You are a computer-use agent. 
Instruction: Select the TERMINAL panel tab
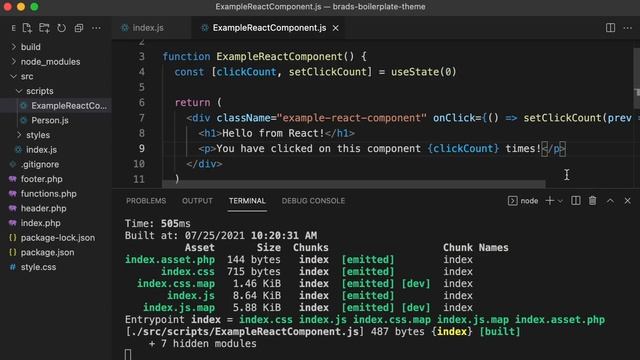(247, 201)
